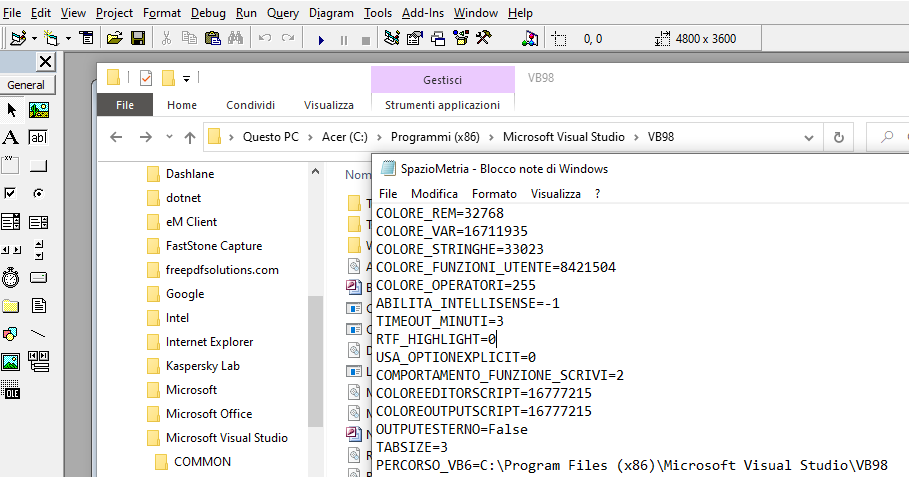The width and height of the screenshot is (909, 477).
Task: Expand the chevron after Programmi (x86) in path
Action: [491, 137]
